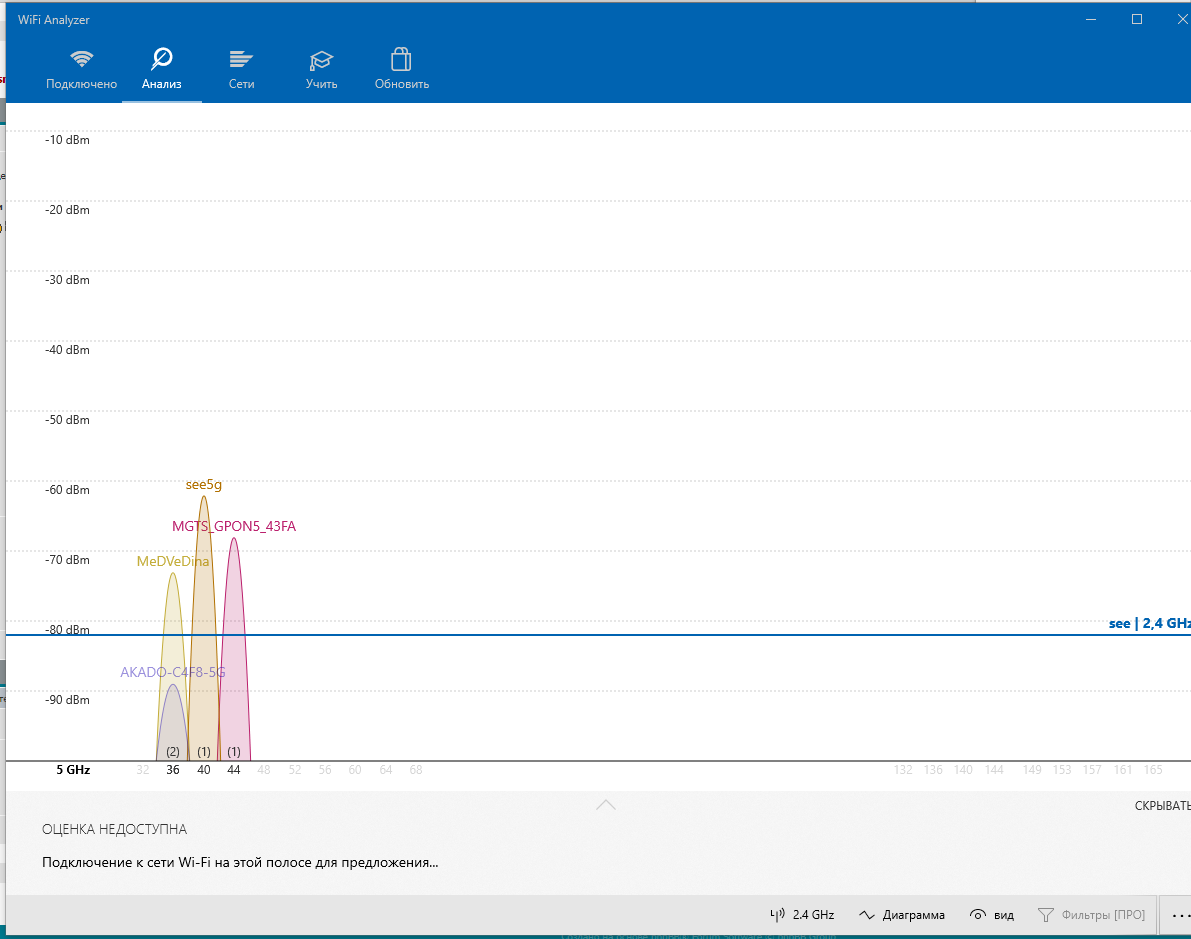
Task: Click the Фильтры [ПРО] funnel icon
Action: 1046,915
